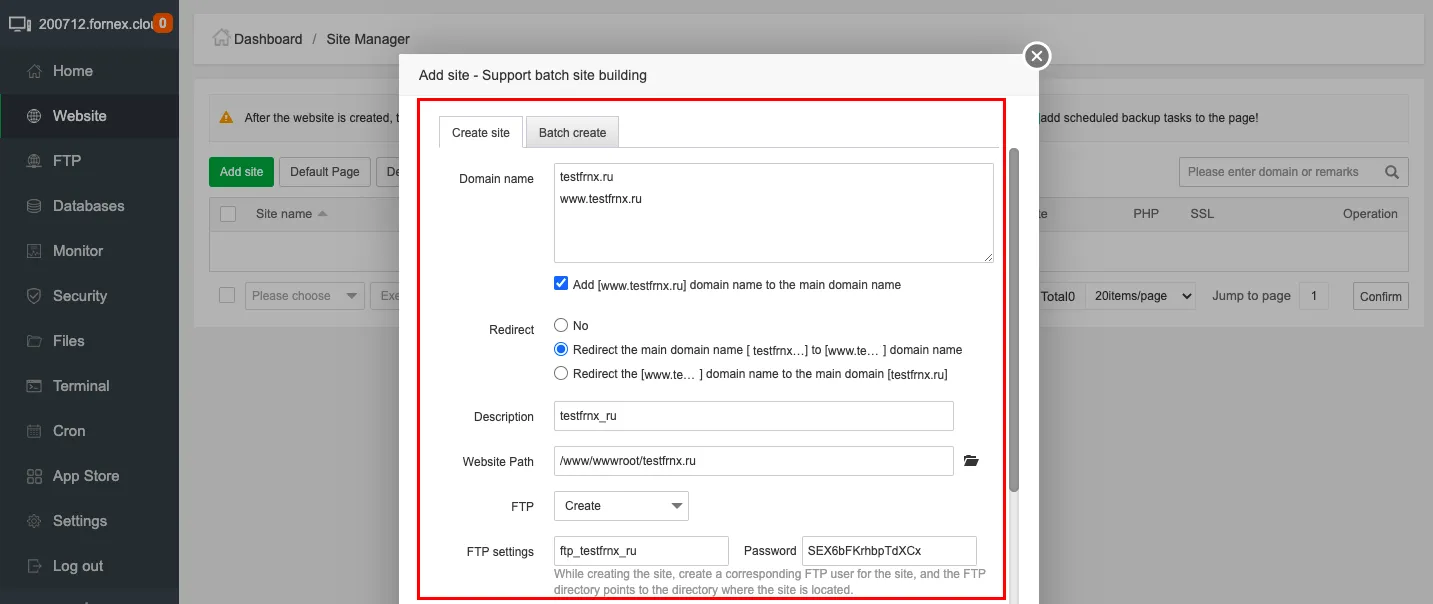1433x604 pixels.
Task: Browse website path with folder icon
Action: pos(970,461)
